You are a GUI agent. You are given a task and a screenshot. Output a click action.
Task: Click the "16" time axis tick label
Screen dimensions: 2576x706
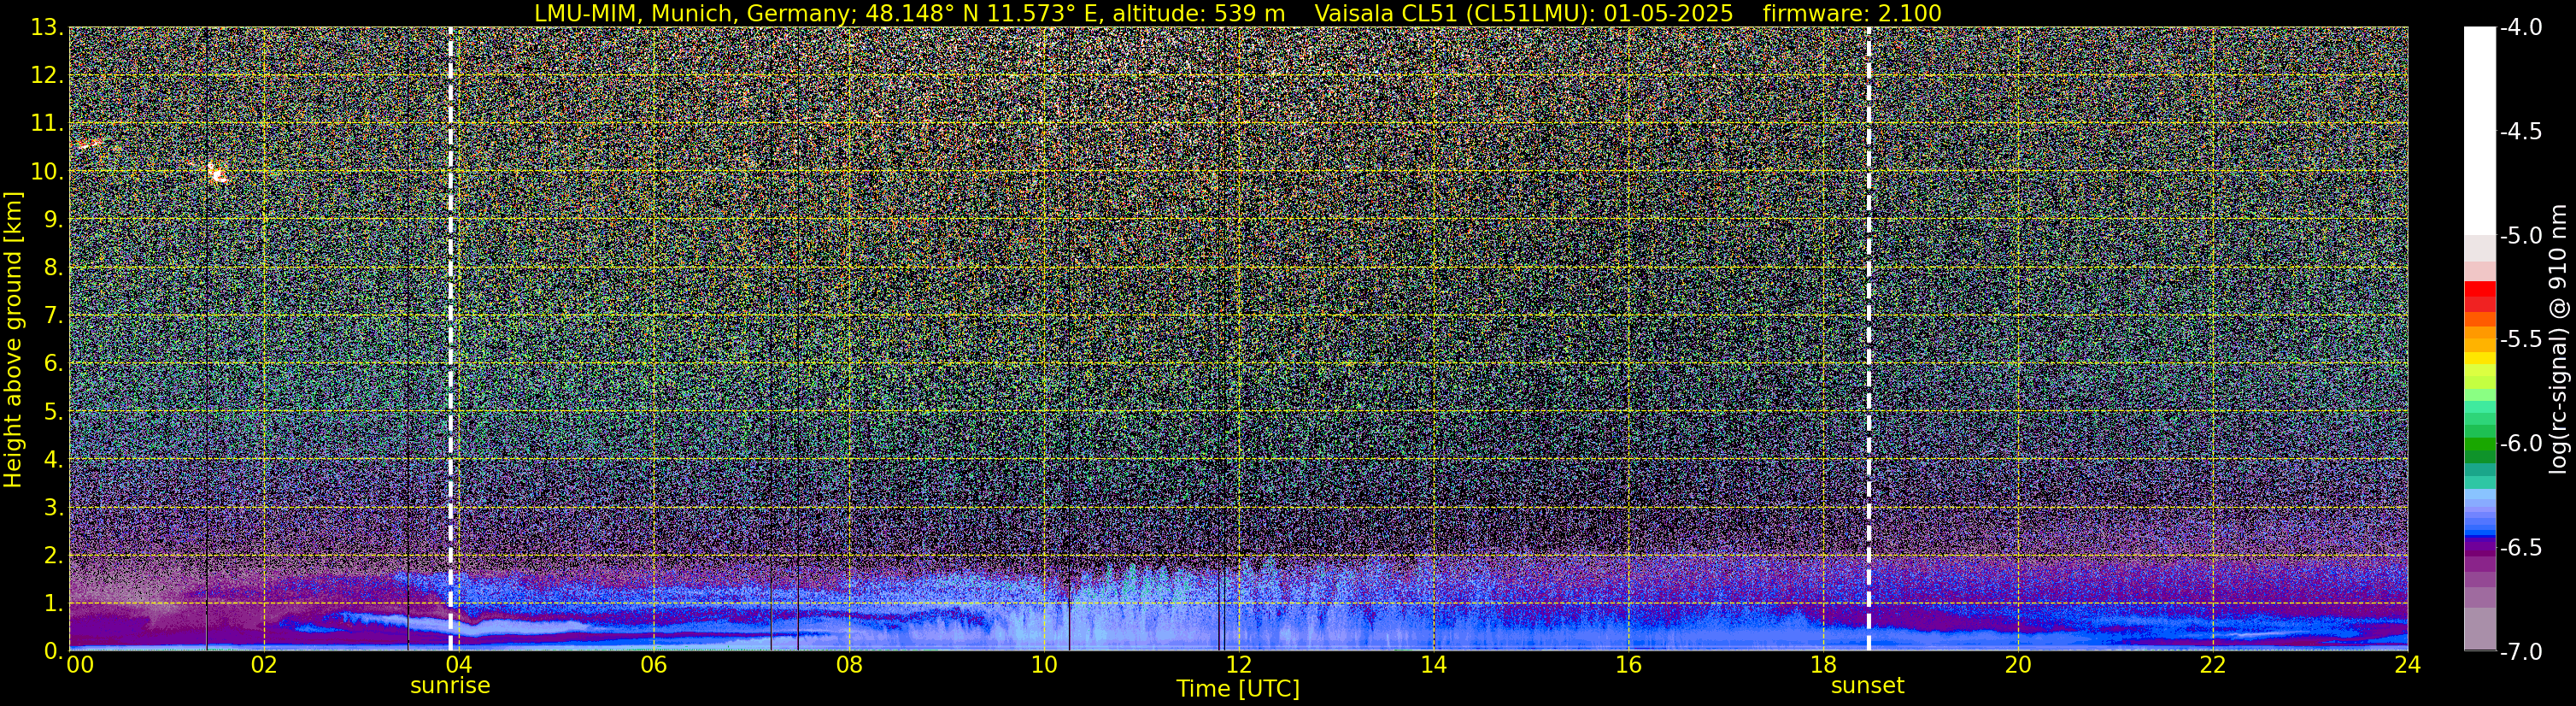pos(1628,665)
